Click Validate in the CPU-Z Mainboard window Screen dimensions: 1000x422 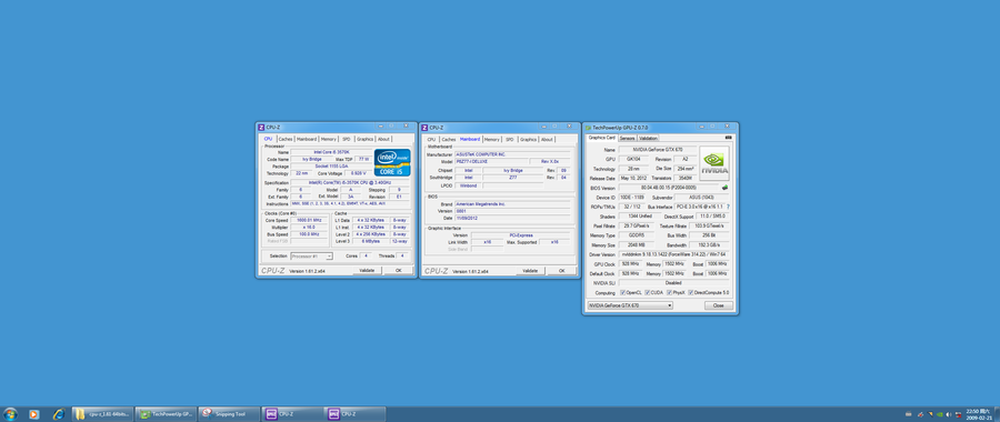tap(531, 271)
